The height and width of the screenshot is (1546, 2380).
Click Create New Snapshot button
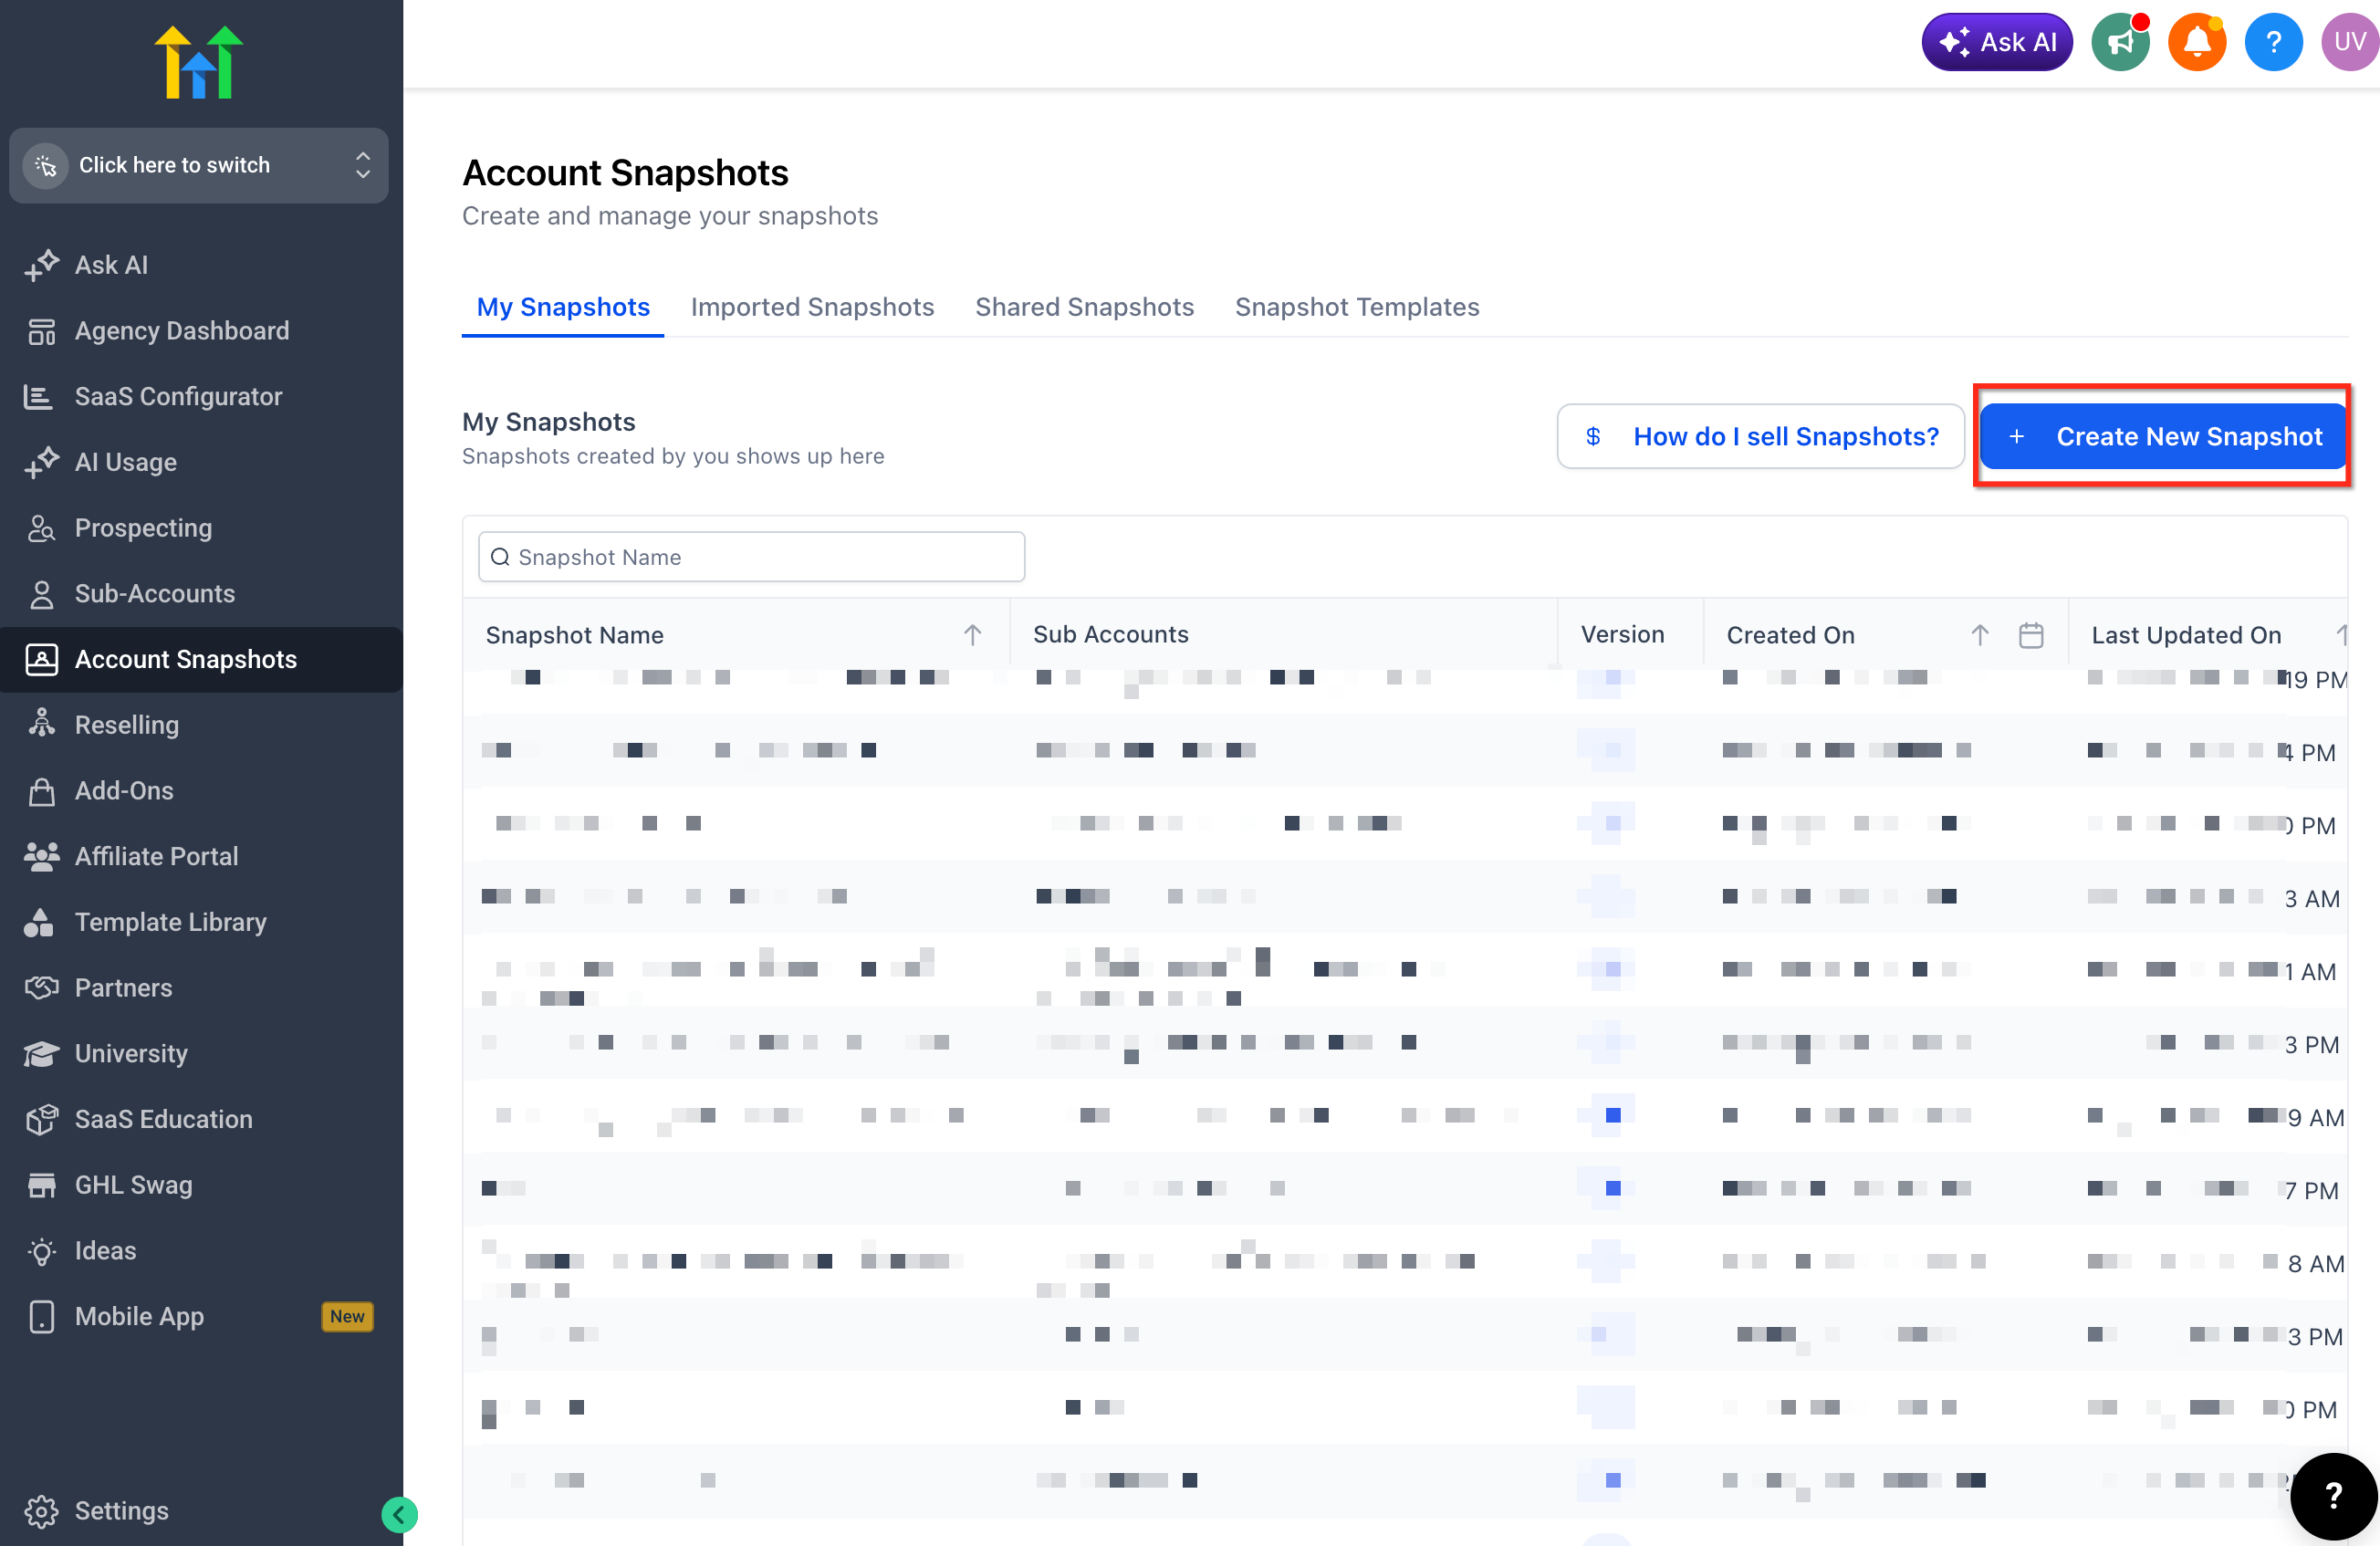[2162, 436]
